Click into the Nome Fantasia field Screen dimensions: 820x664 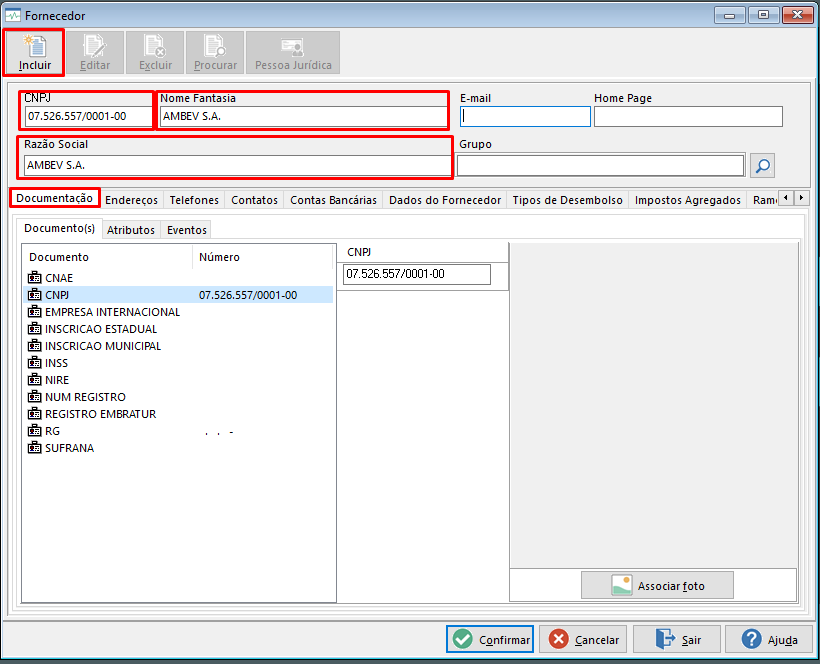tap(303, 116)
